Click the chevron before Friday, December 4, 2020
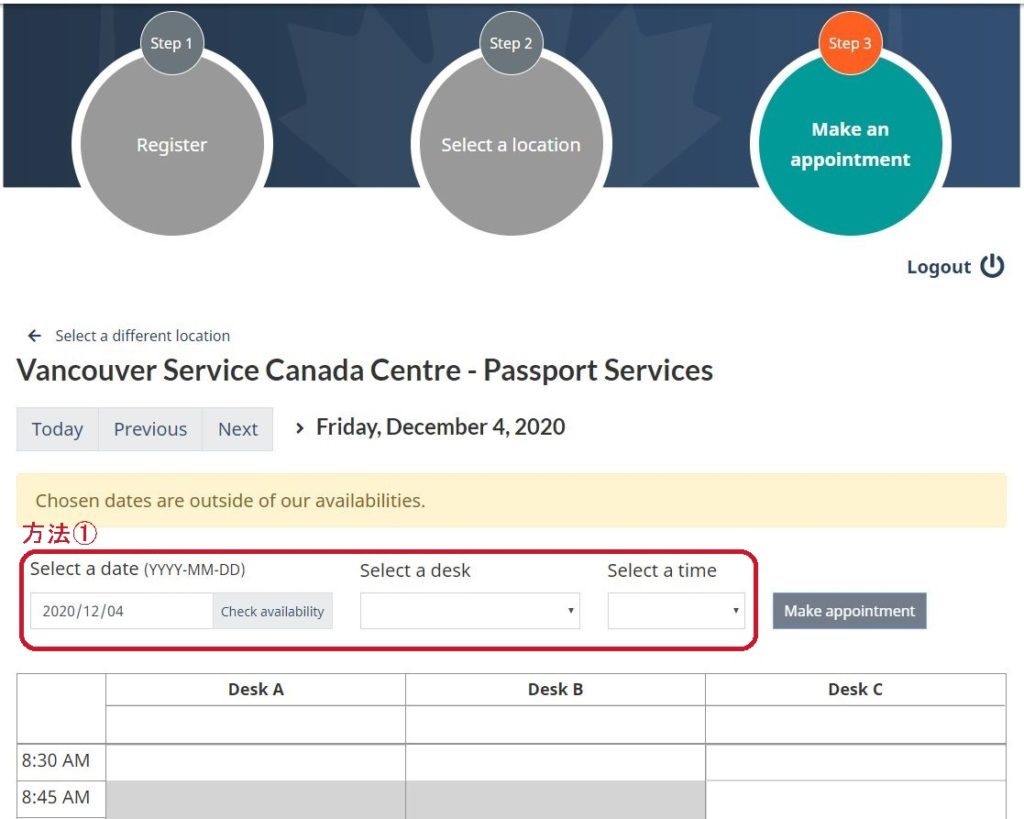The width and height of the screenshot is (1024, 819). pyautogui.click(x=300, y=428)
